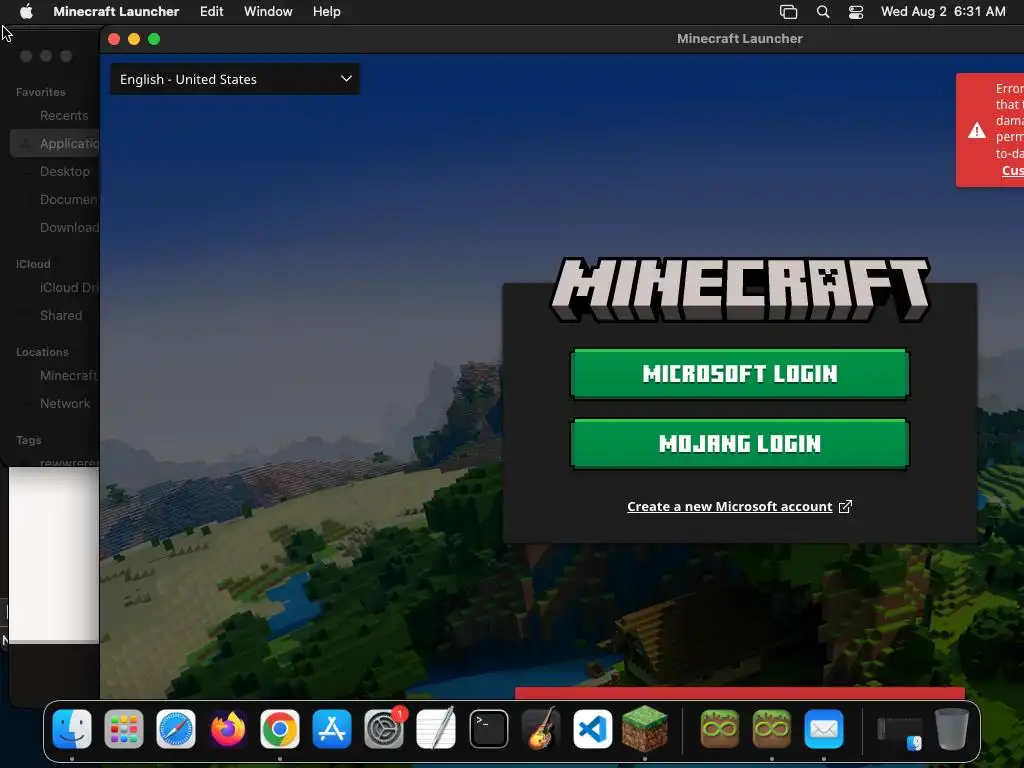Open the Edit menu
The width and height of the screenshot is (1024, 768).
(212, 11)
